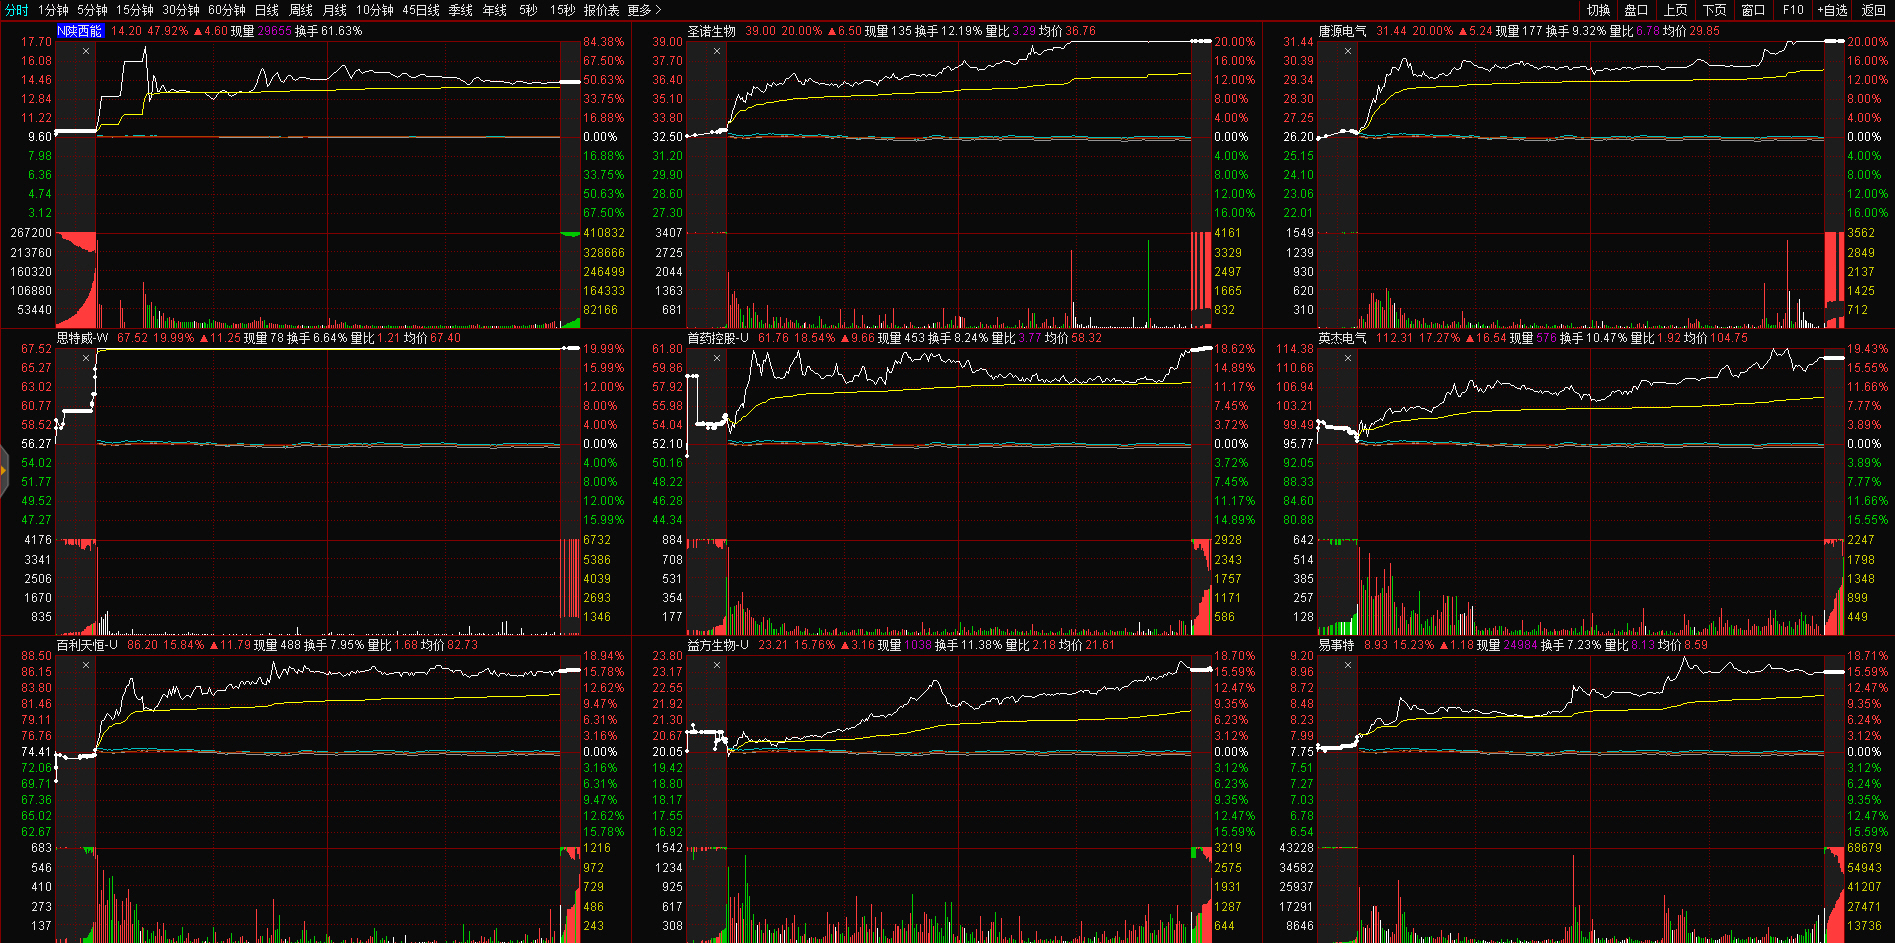This screenshot has height=943, width=1895.
Task: Select the 5分钟 period tab
Action: [92, 10]
